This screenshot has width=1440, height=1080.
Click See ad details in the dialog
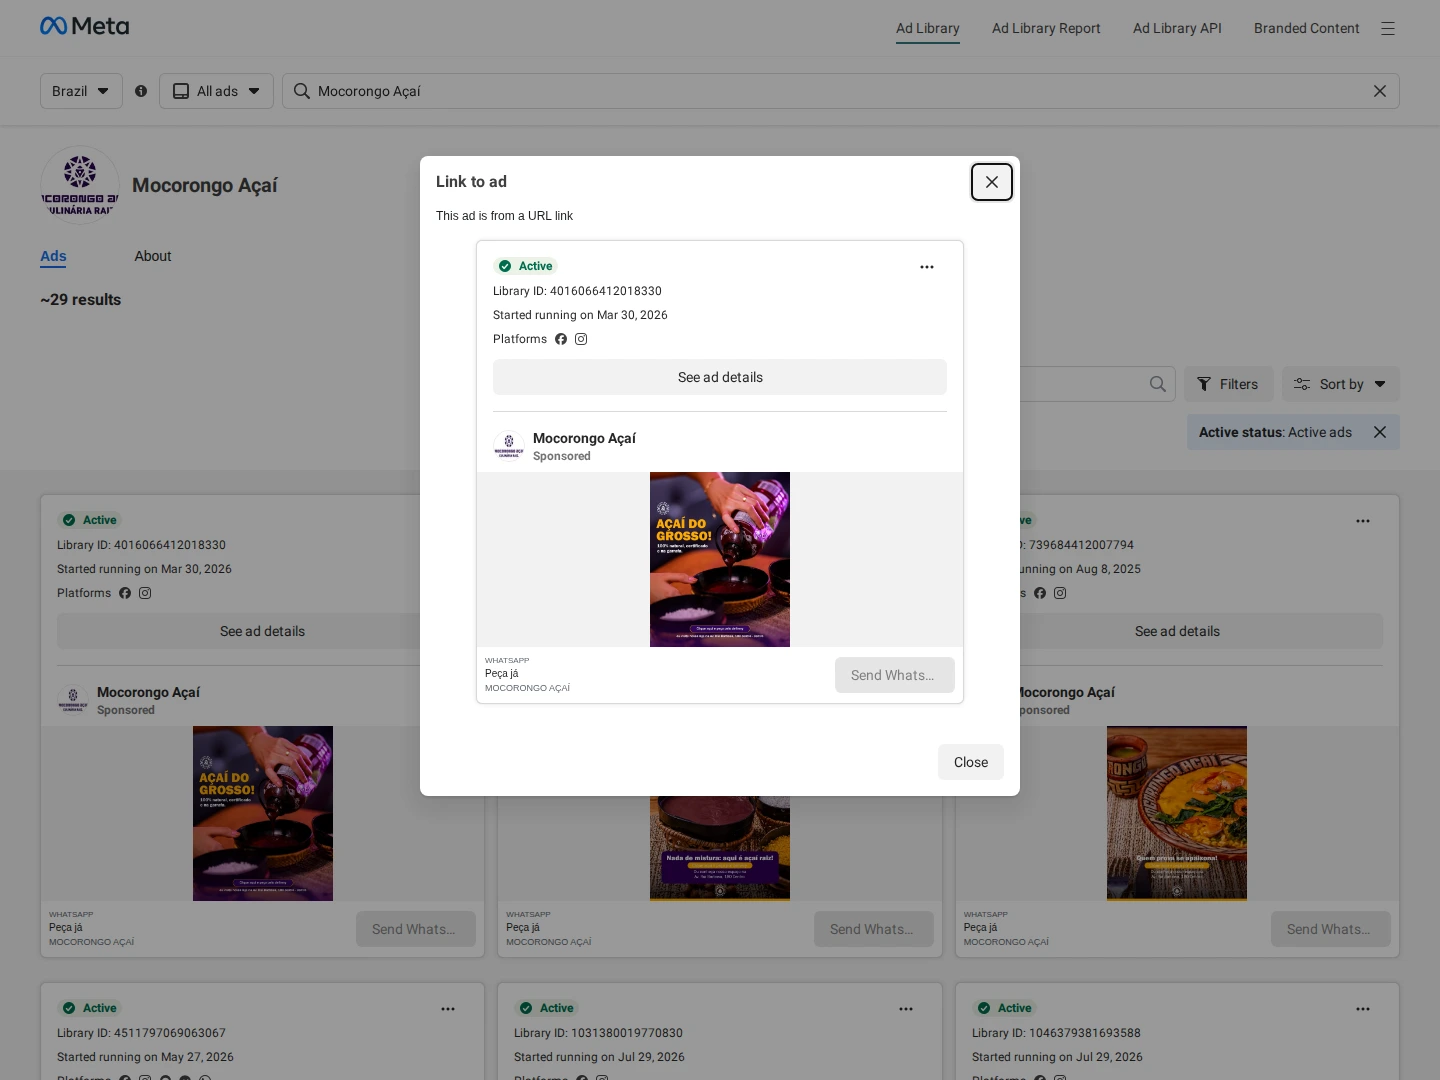[x=720, y=377]
